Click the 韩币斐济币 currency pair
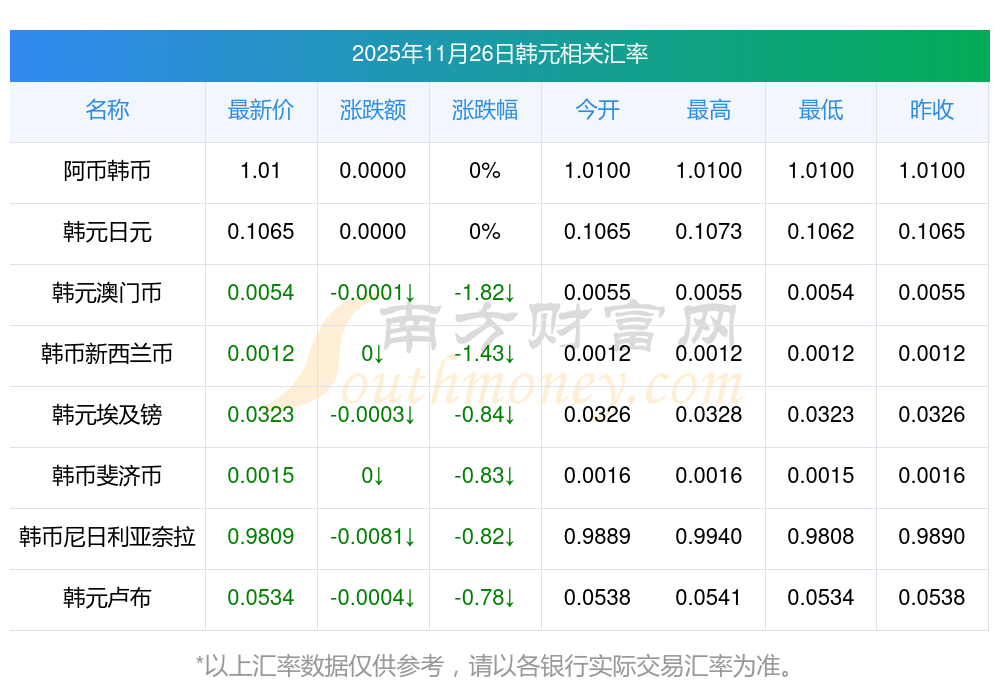The image size is (1000, 697). (x=107, y=476)
